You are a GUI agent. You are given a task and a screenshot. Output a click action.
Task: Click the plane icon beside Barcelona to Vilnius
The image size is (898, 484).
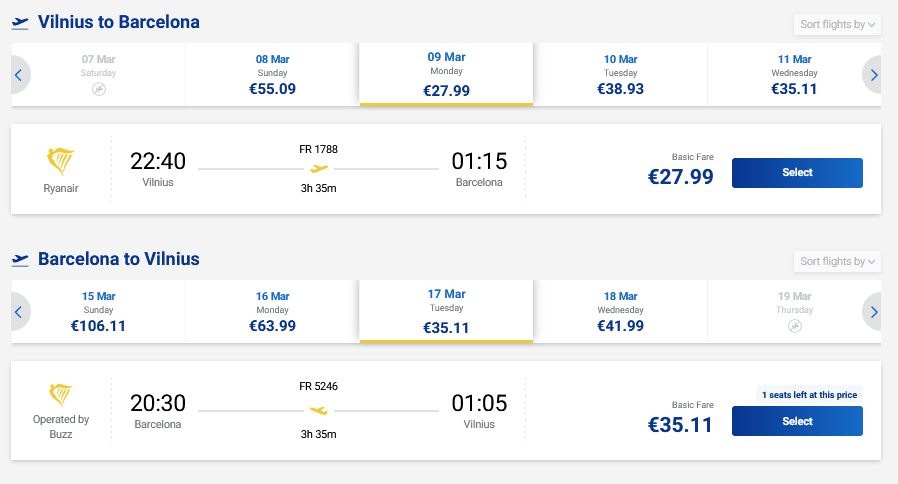20,260
